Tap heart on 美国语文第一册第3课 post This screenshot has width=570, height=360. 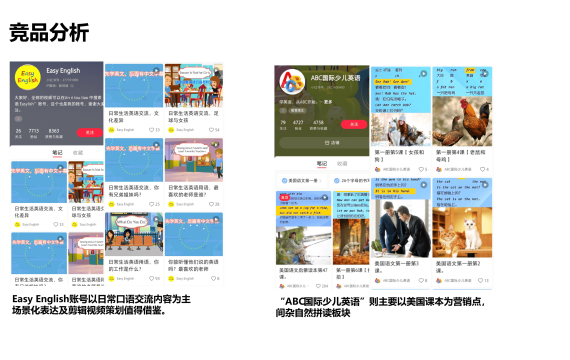(421, 280)
